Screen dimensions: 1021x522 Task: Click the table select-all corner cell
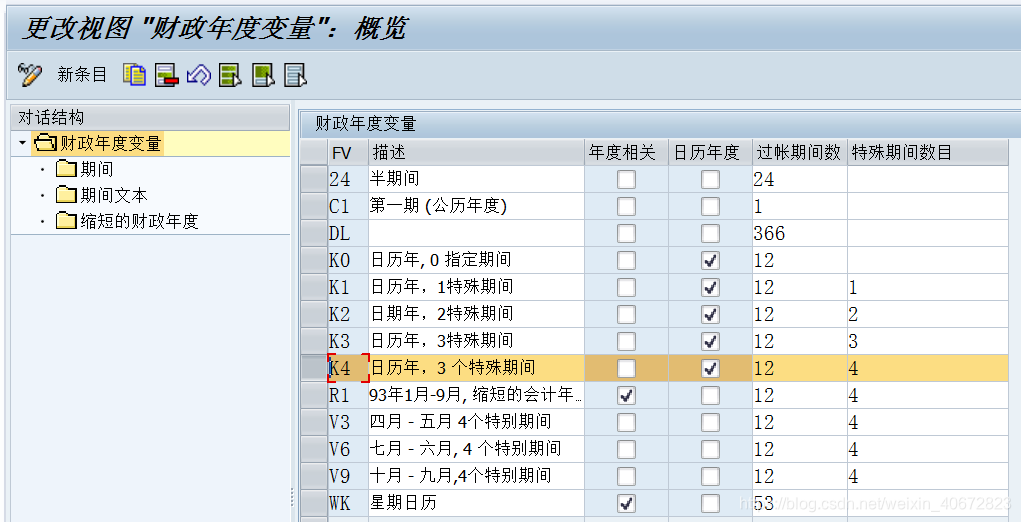(314, 152)
